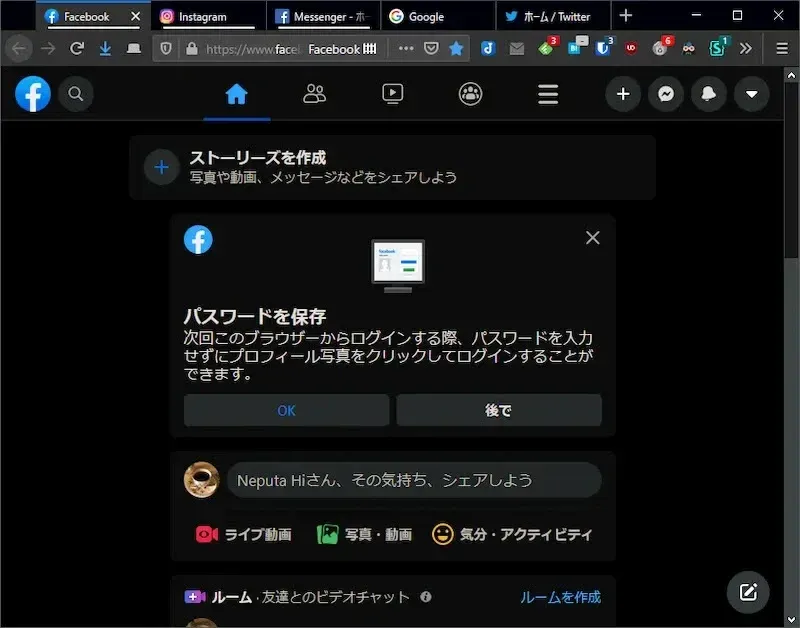Screen dimensions: 800x628
Task: Open the Facebook Home feed icon
Action: pyautogui.click(x=235, y=94)
